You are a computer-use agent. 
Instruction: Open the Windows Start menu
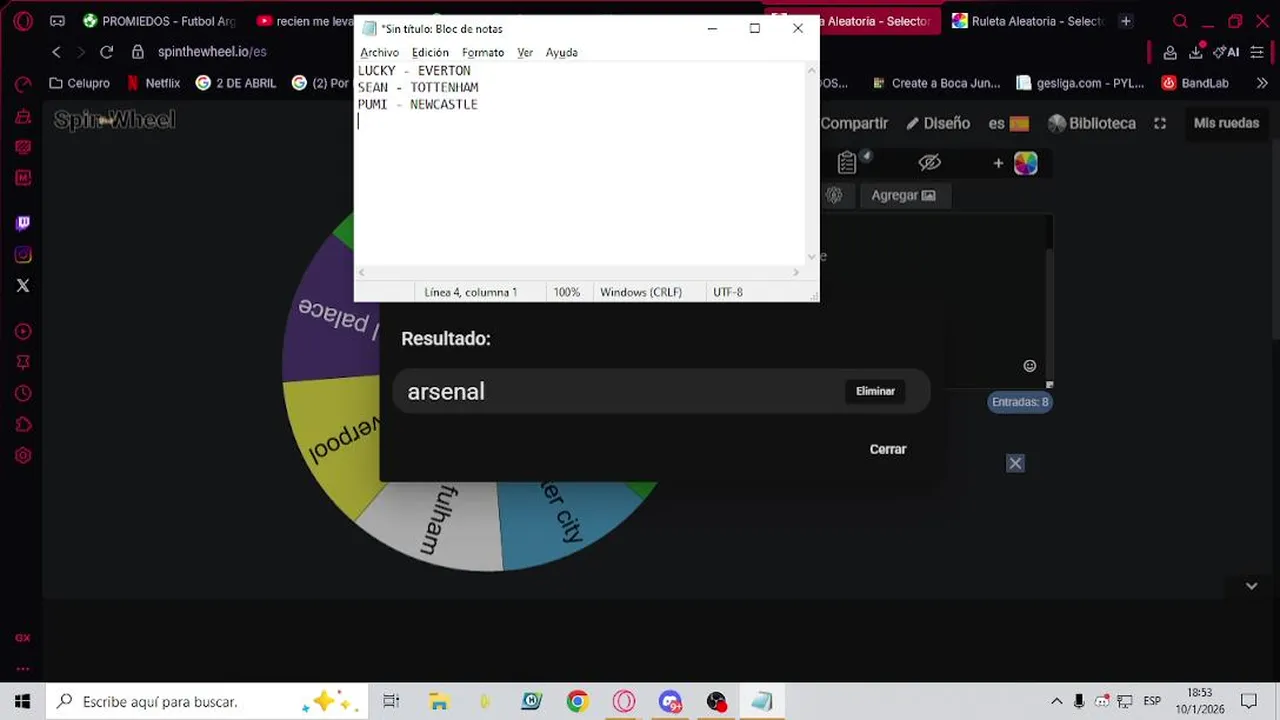pos(22,702)
